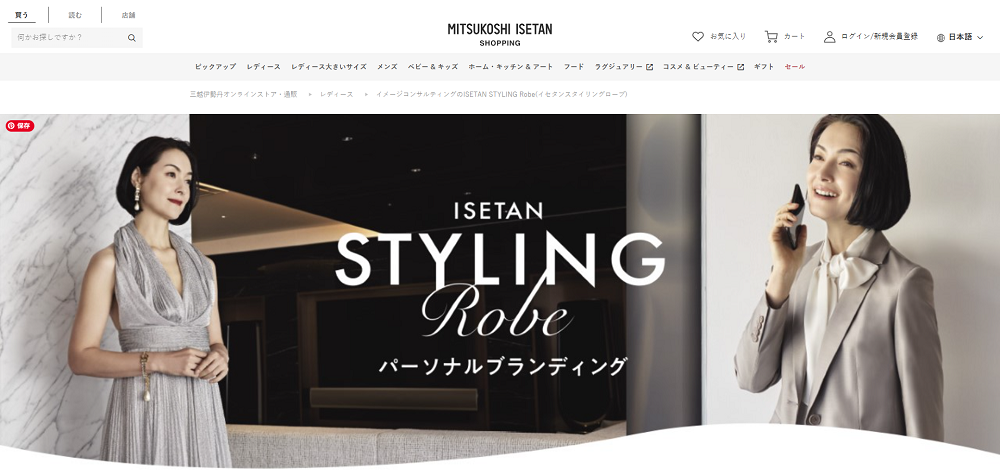Click the login person icon
Viewport: 1000px width, 471px height.
(x=829, y=36)
